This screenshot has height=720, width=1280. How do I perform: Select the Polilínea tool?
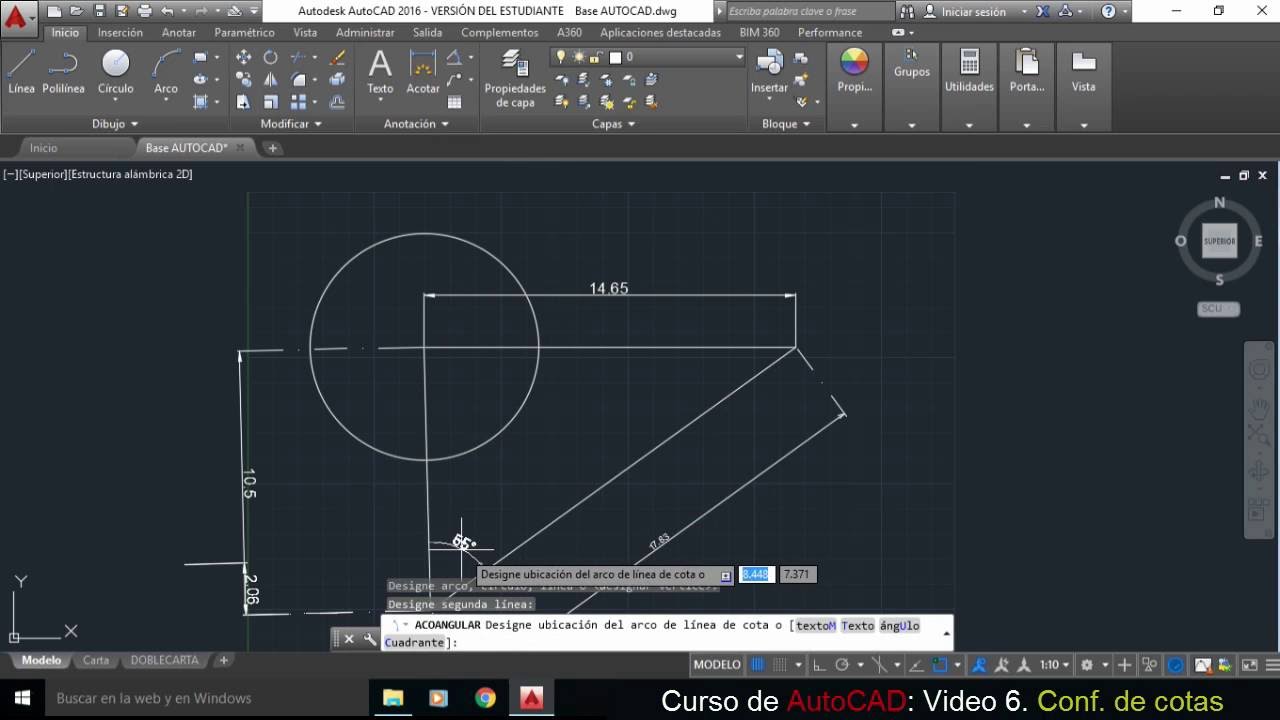(63, 70)
